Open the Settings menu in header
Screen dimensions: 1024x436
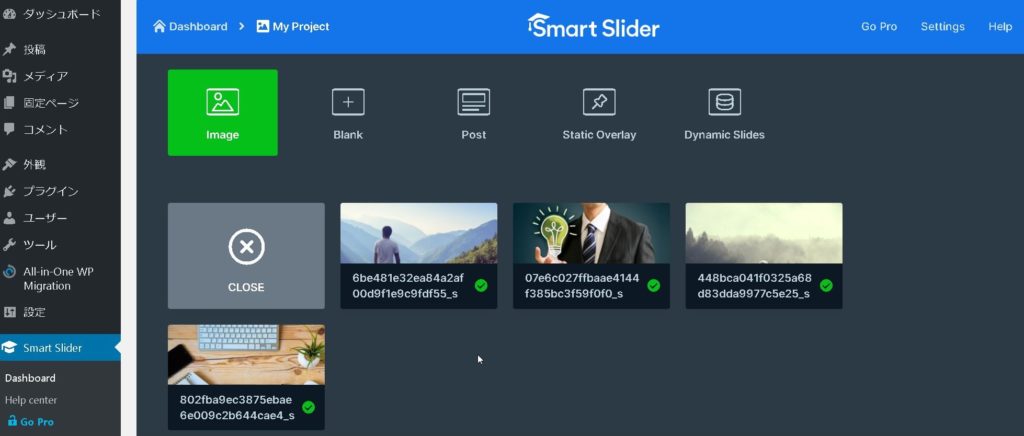(942, 27)
